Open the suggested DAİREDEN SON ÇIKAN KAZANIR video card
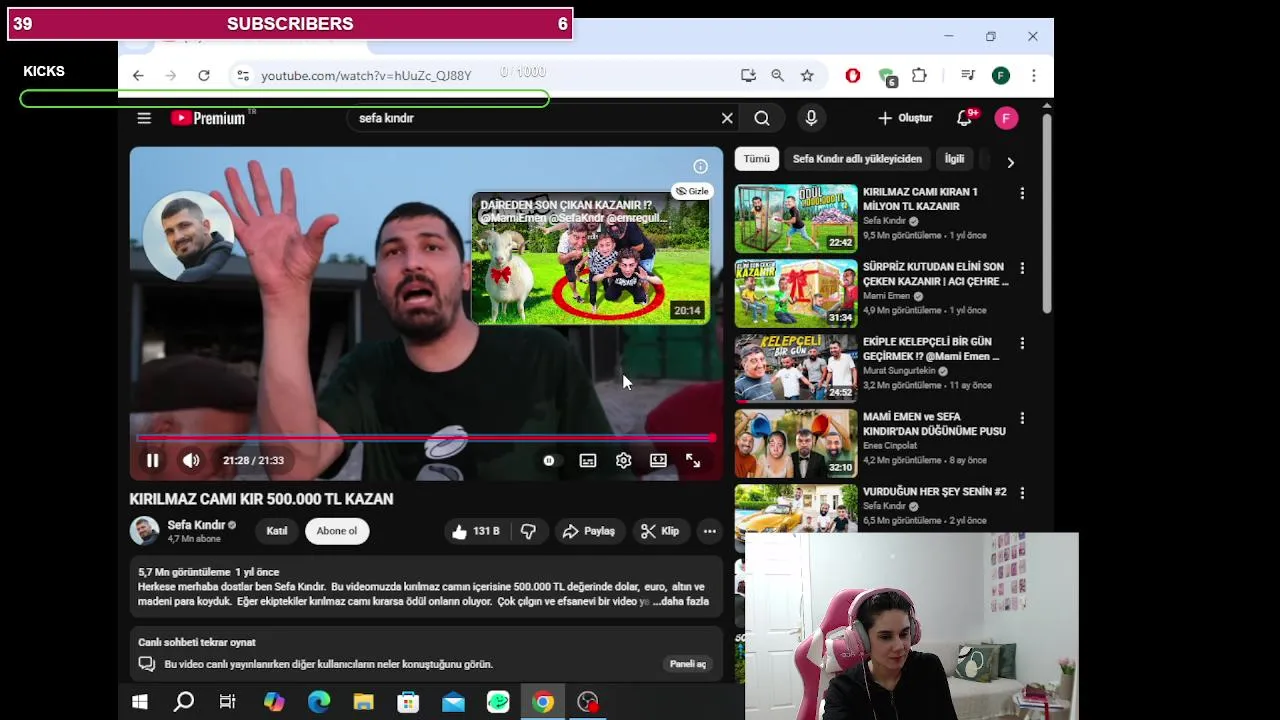 [x=590, y=258]
